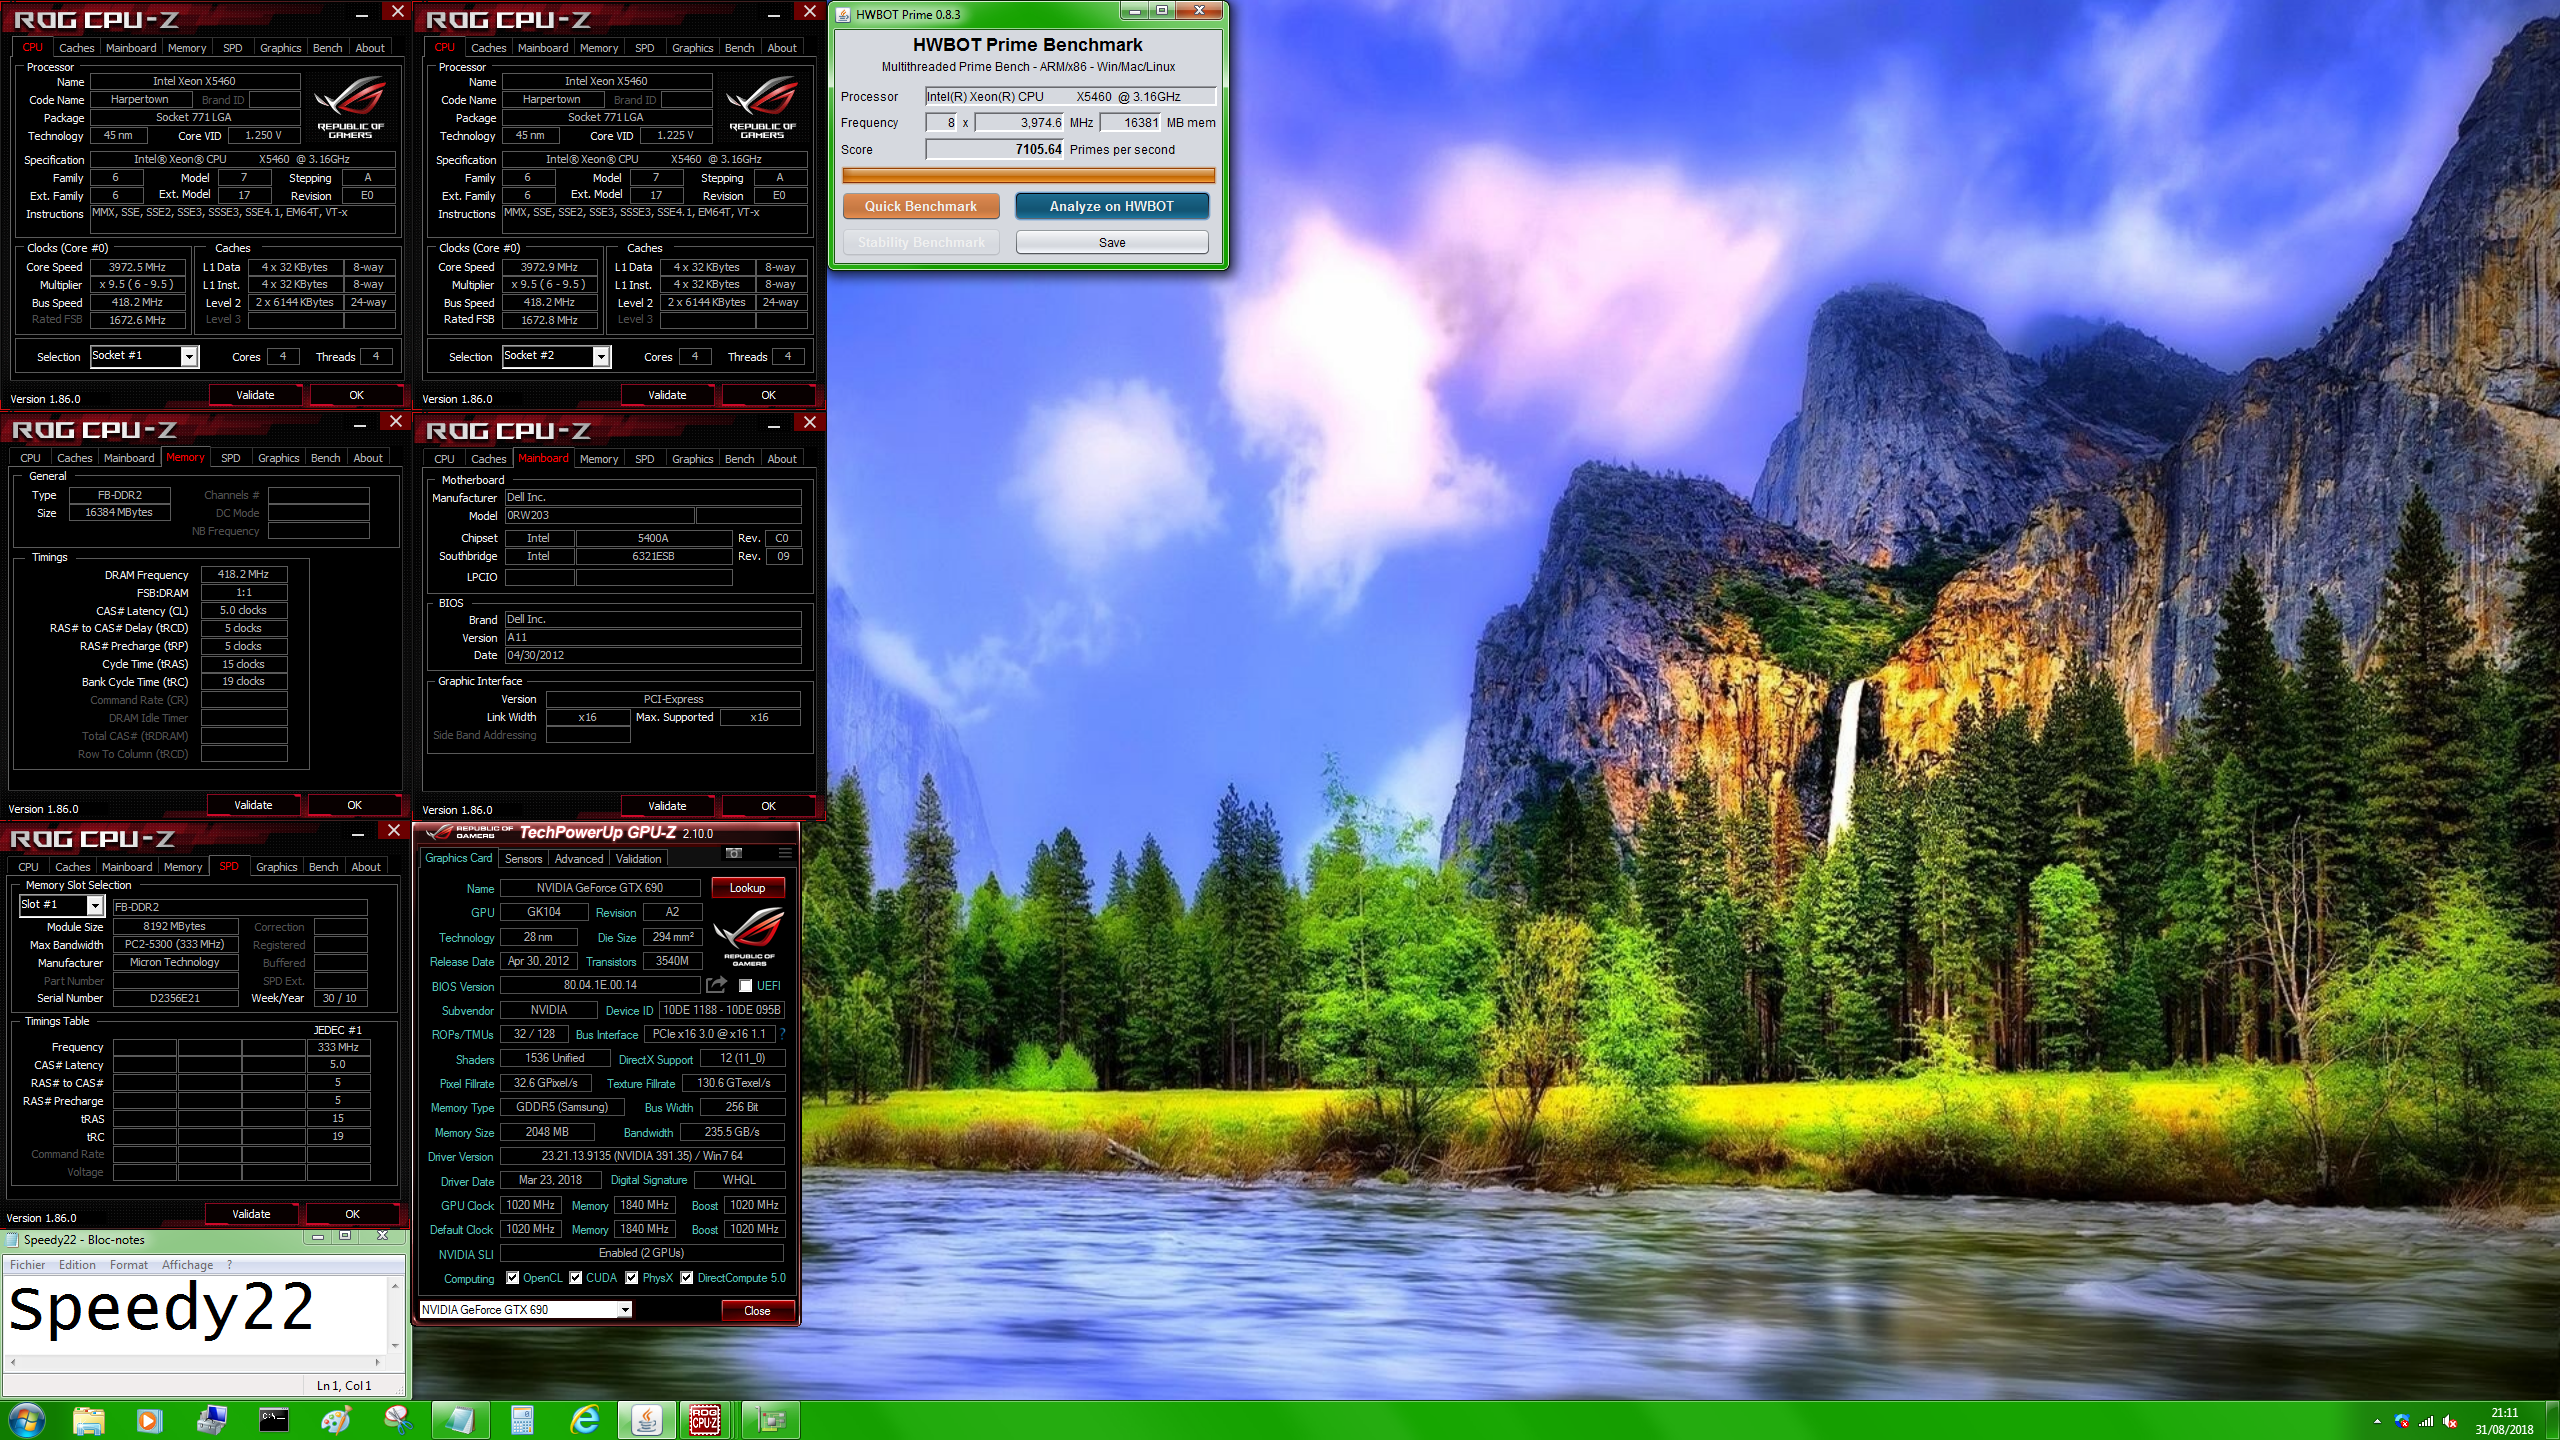The height and width of the screenshot is (1440, 2560).
Task: Click the Quick Benchmark button
Action: [920, 206]
